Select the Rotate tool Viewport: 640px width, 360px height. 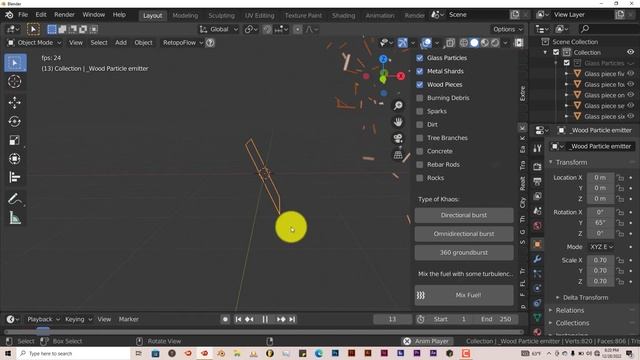[15, 121]
